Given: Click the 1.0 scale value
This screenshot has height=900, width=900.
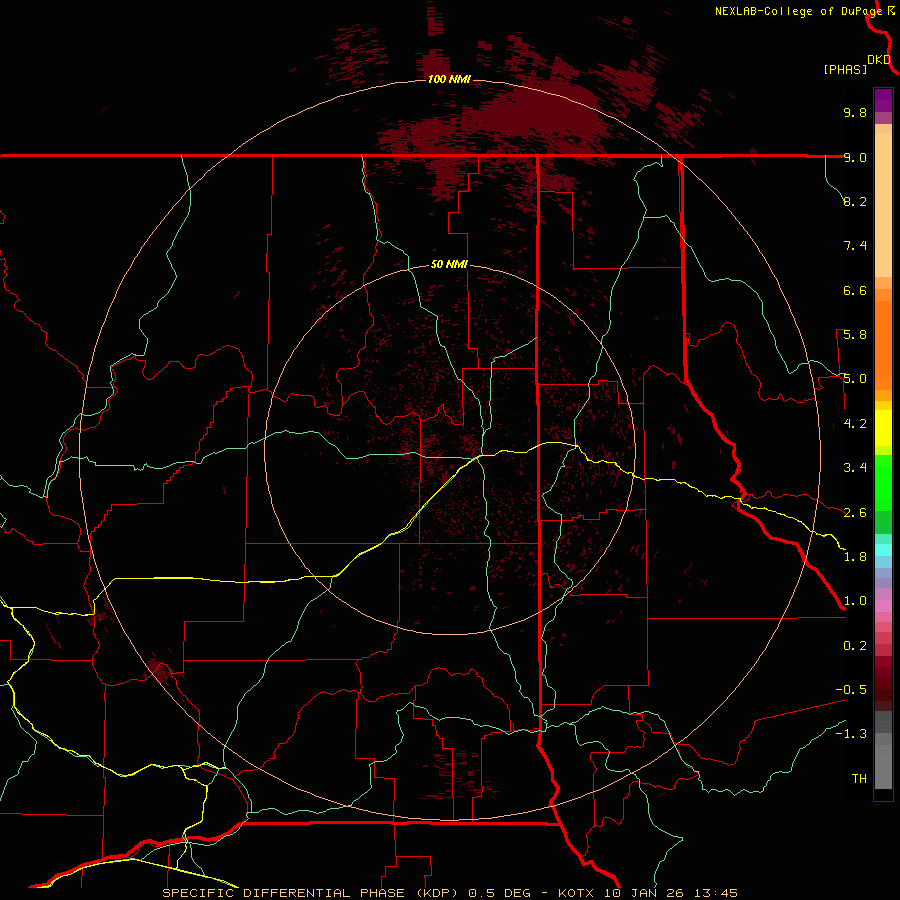Looking at the screenshot, I should point(855,601).
